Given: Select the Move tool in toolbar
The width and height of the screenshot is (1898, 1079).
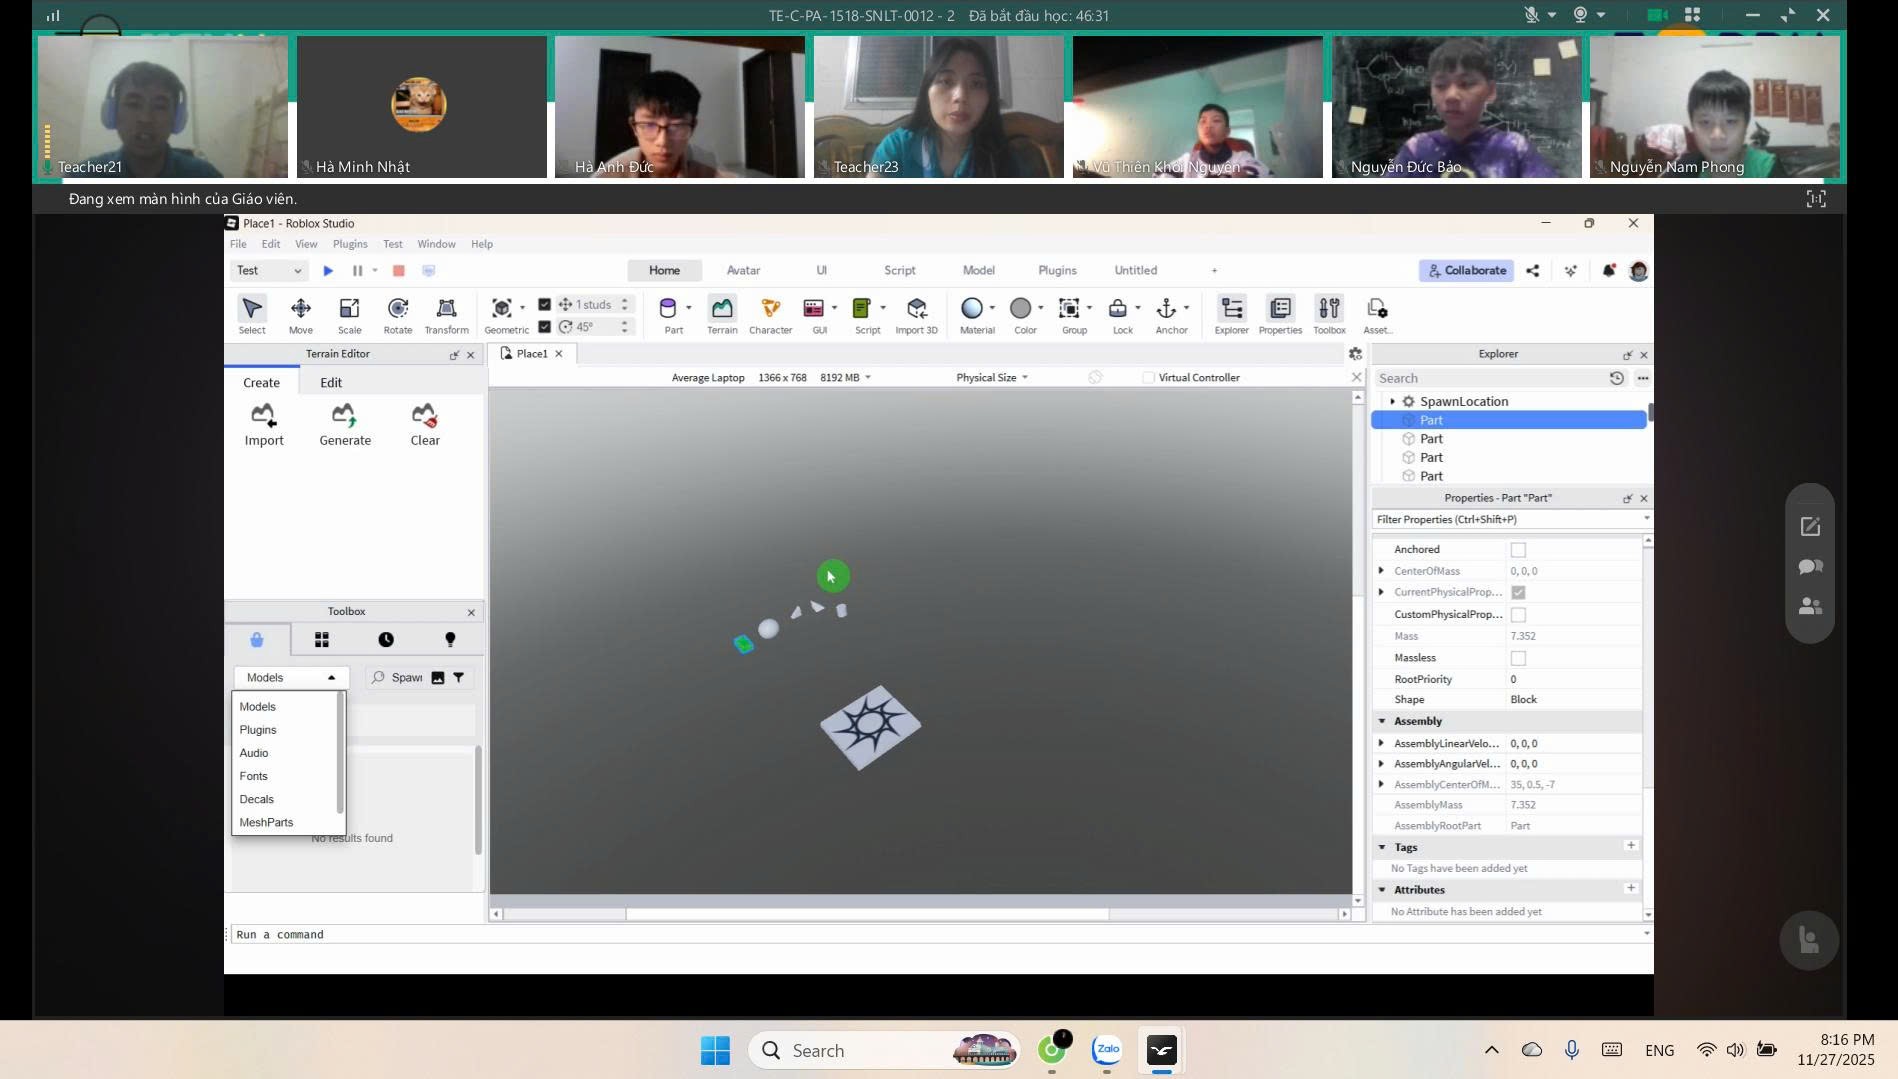Looking at the screenshot, I should [x=300, y=314].
